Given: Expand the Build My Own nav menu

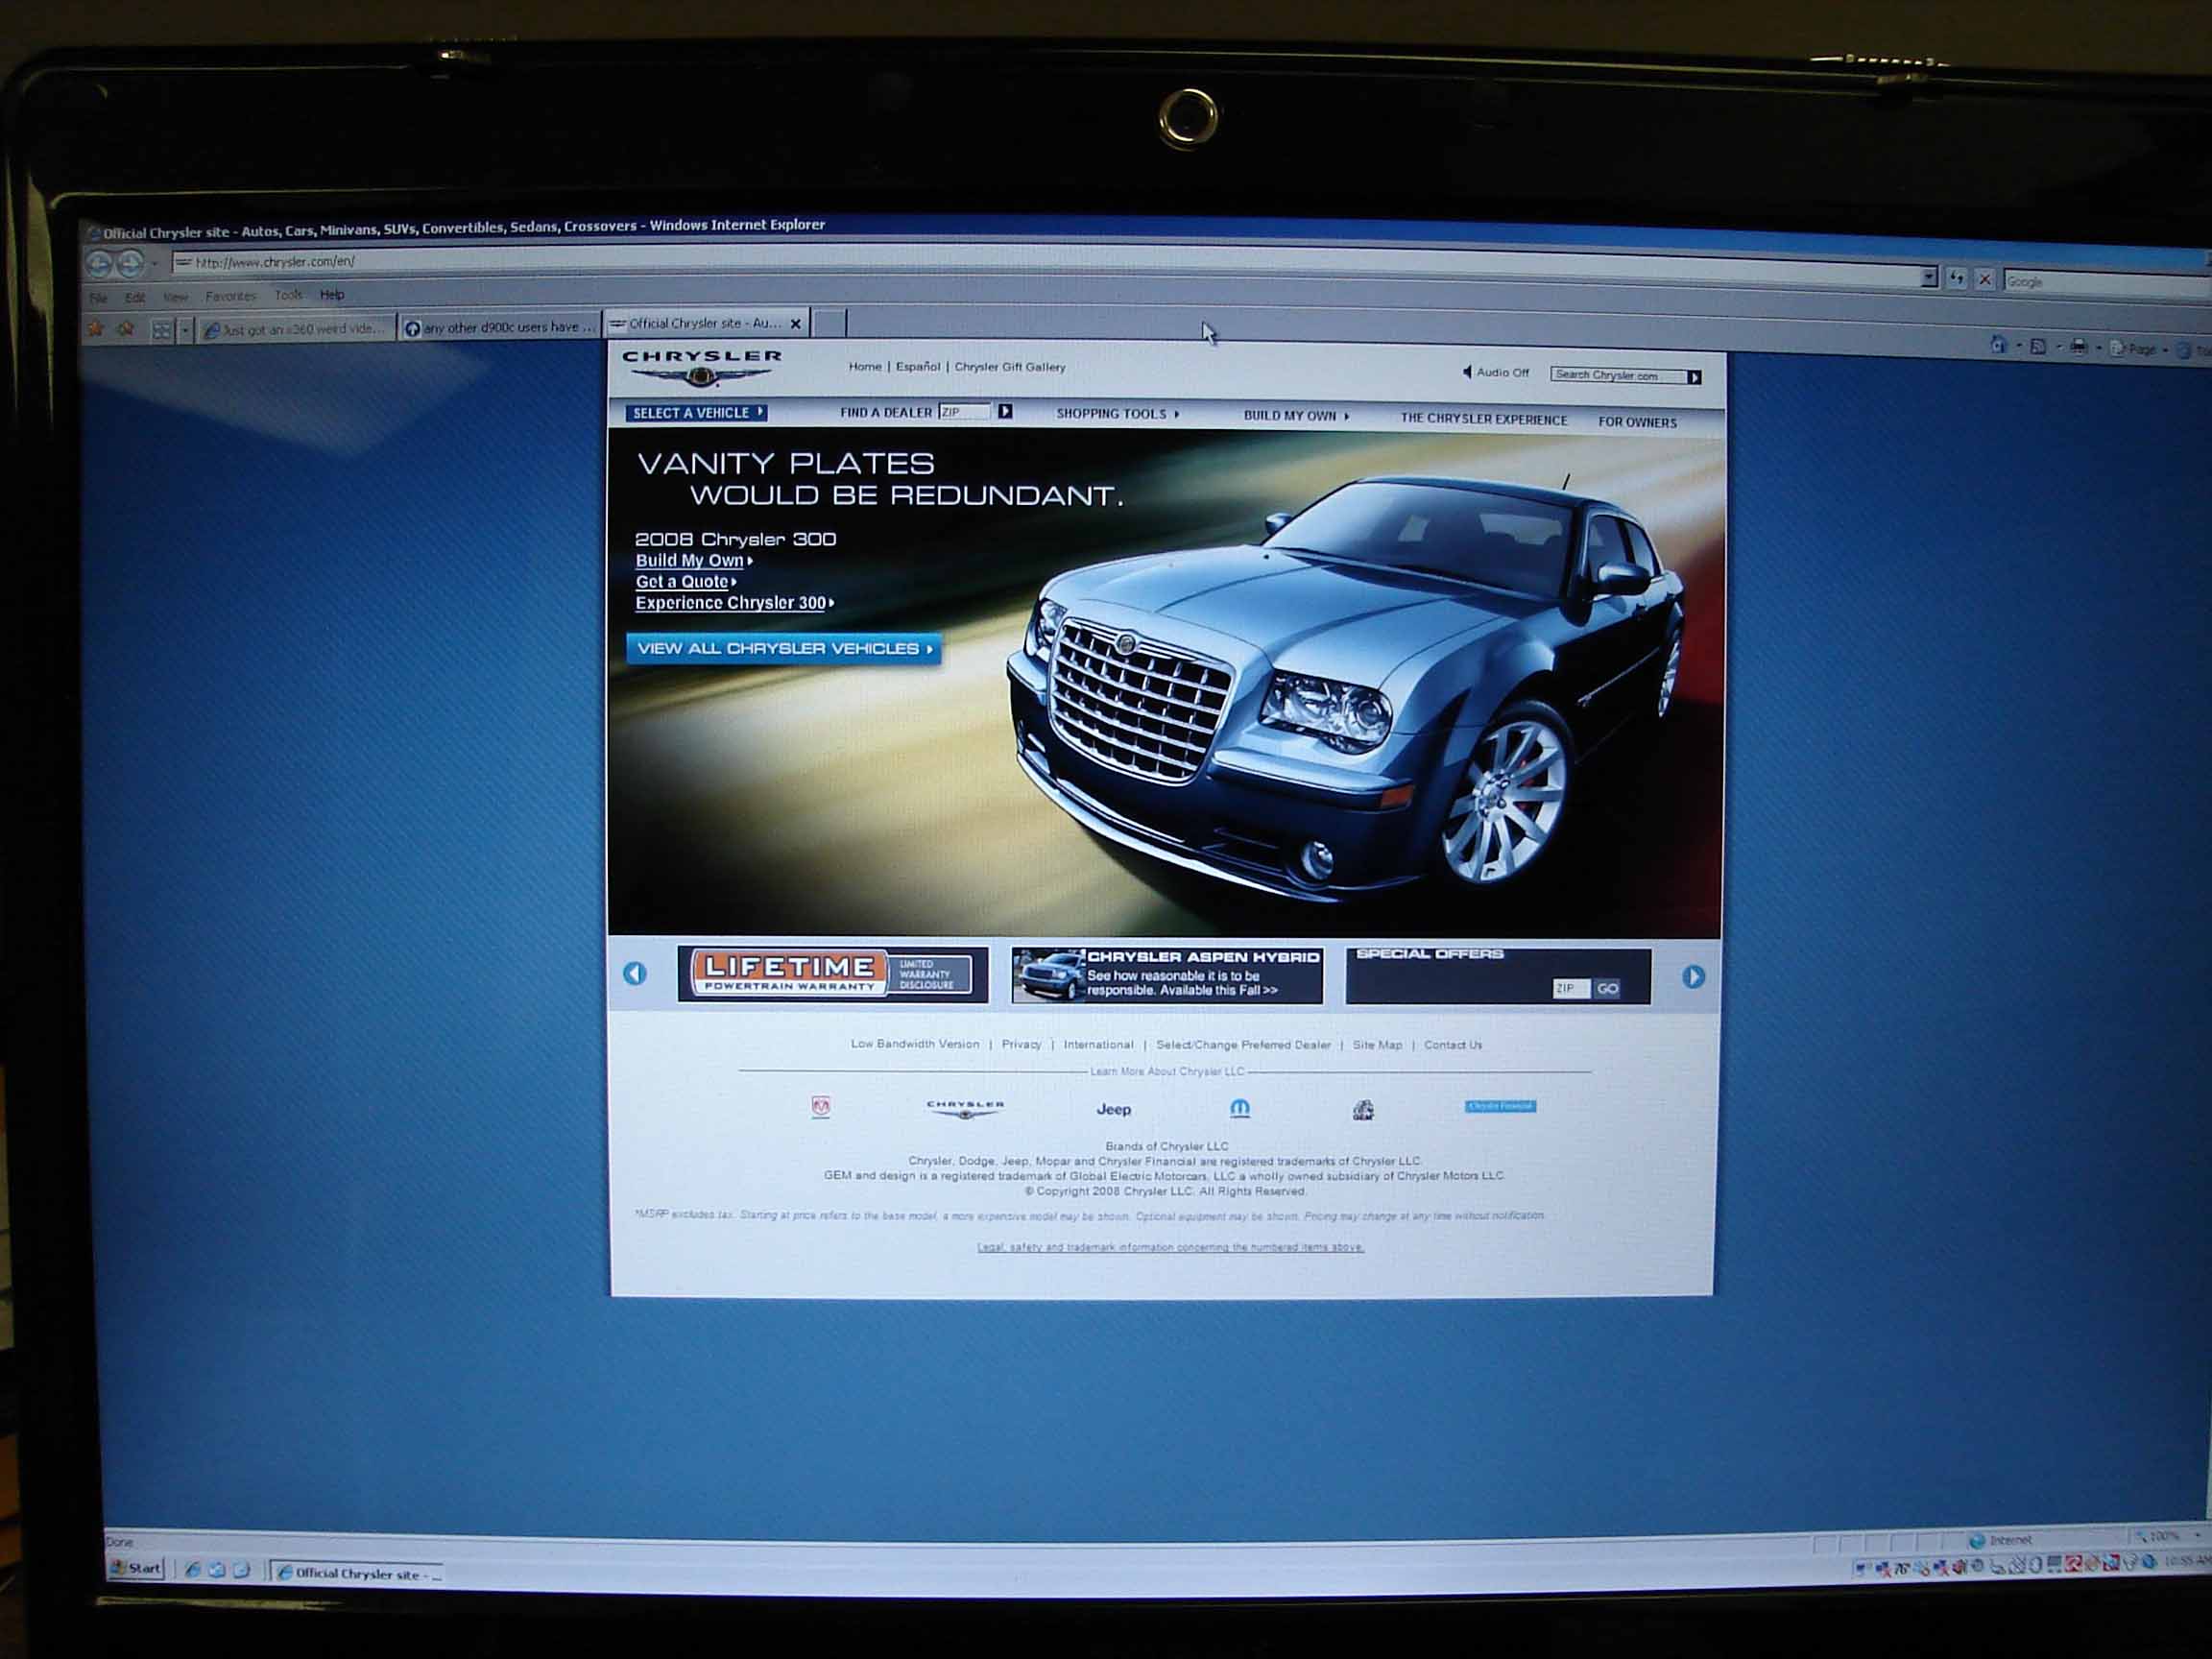Looking at the screenshot, I should coord(1296,416).
